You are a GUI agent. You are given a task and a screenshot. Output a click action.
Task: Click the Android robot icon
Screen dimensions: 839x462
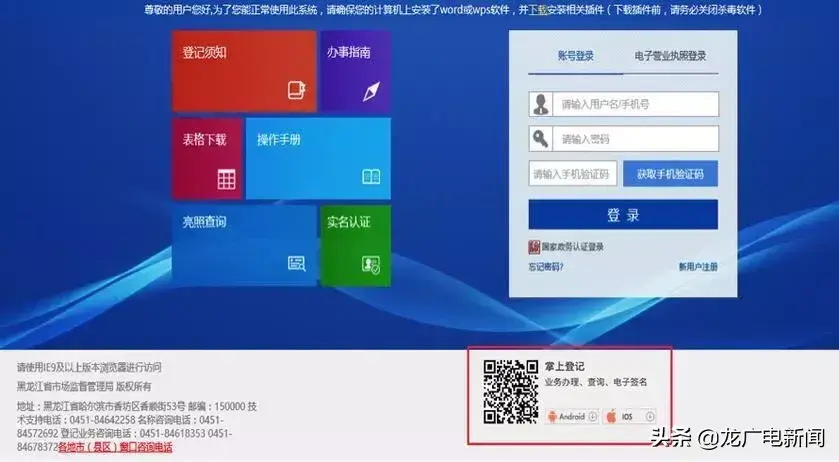[x=550, y=416]
